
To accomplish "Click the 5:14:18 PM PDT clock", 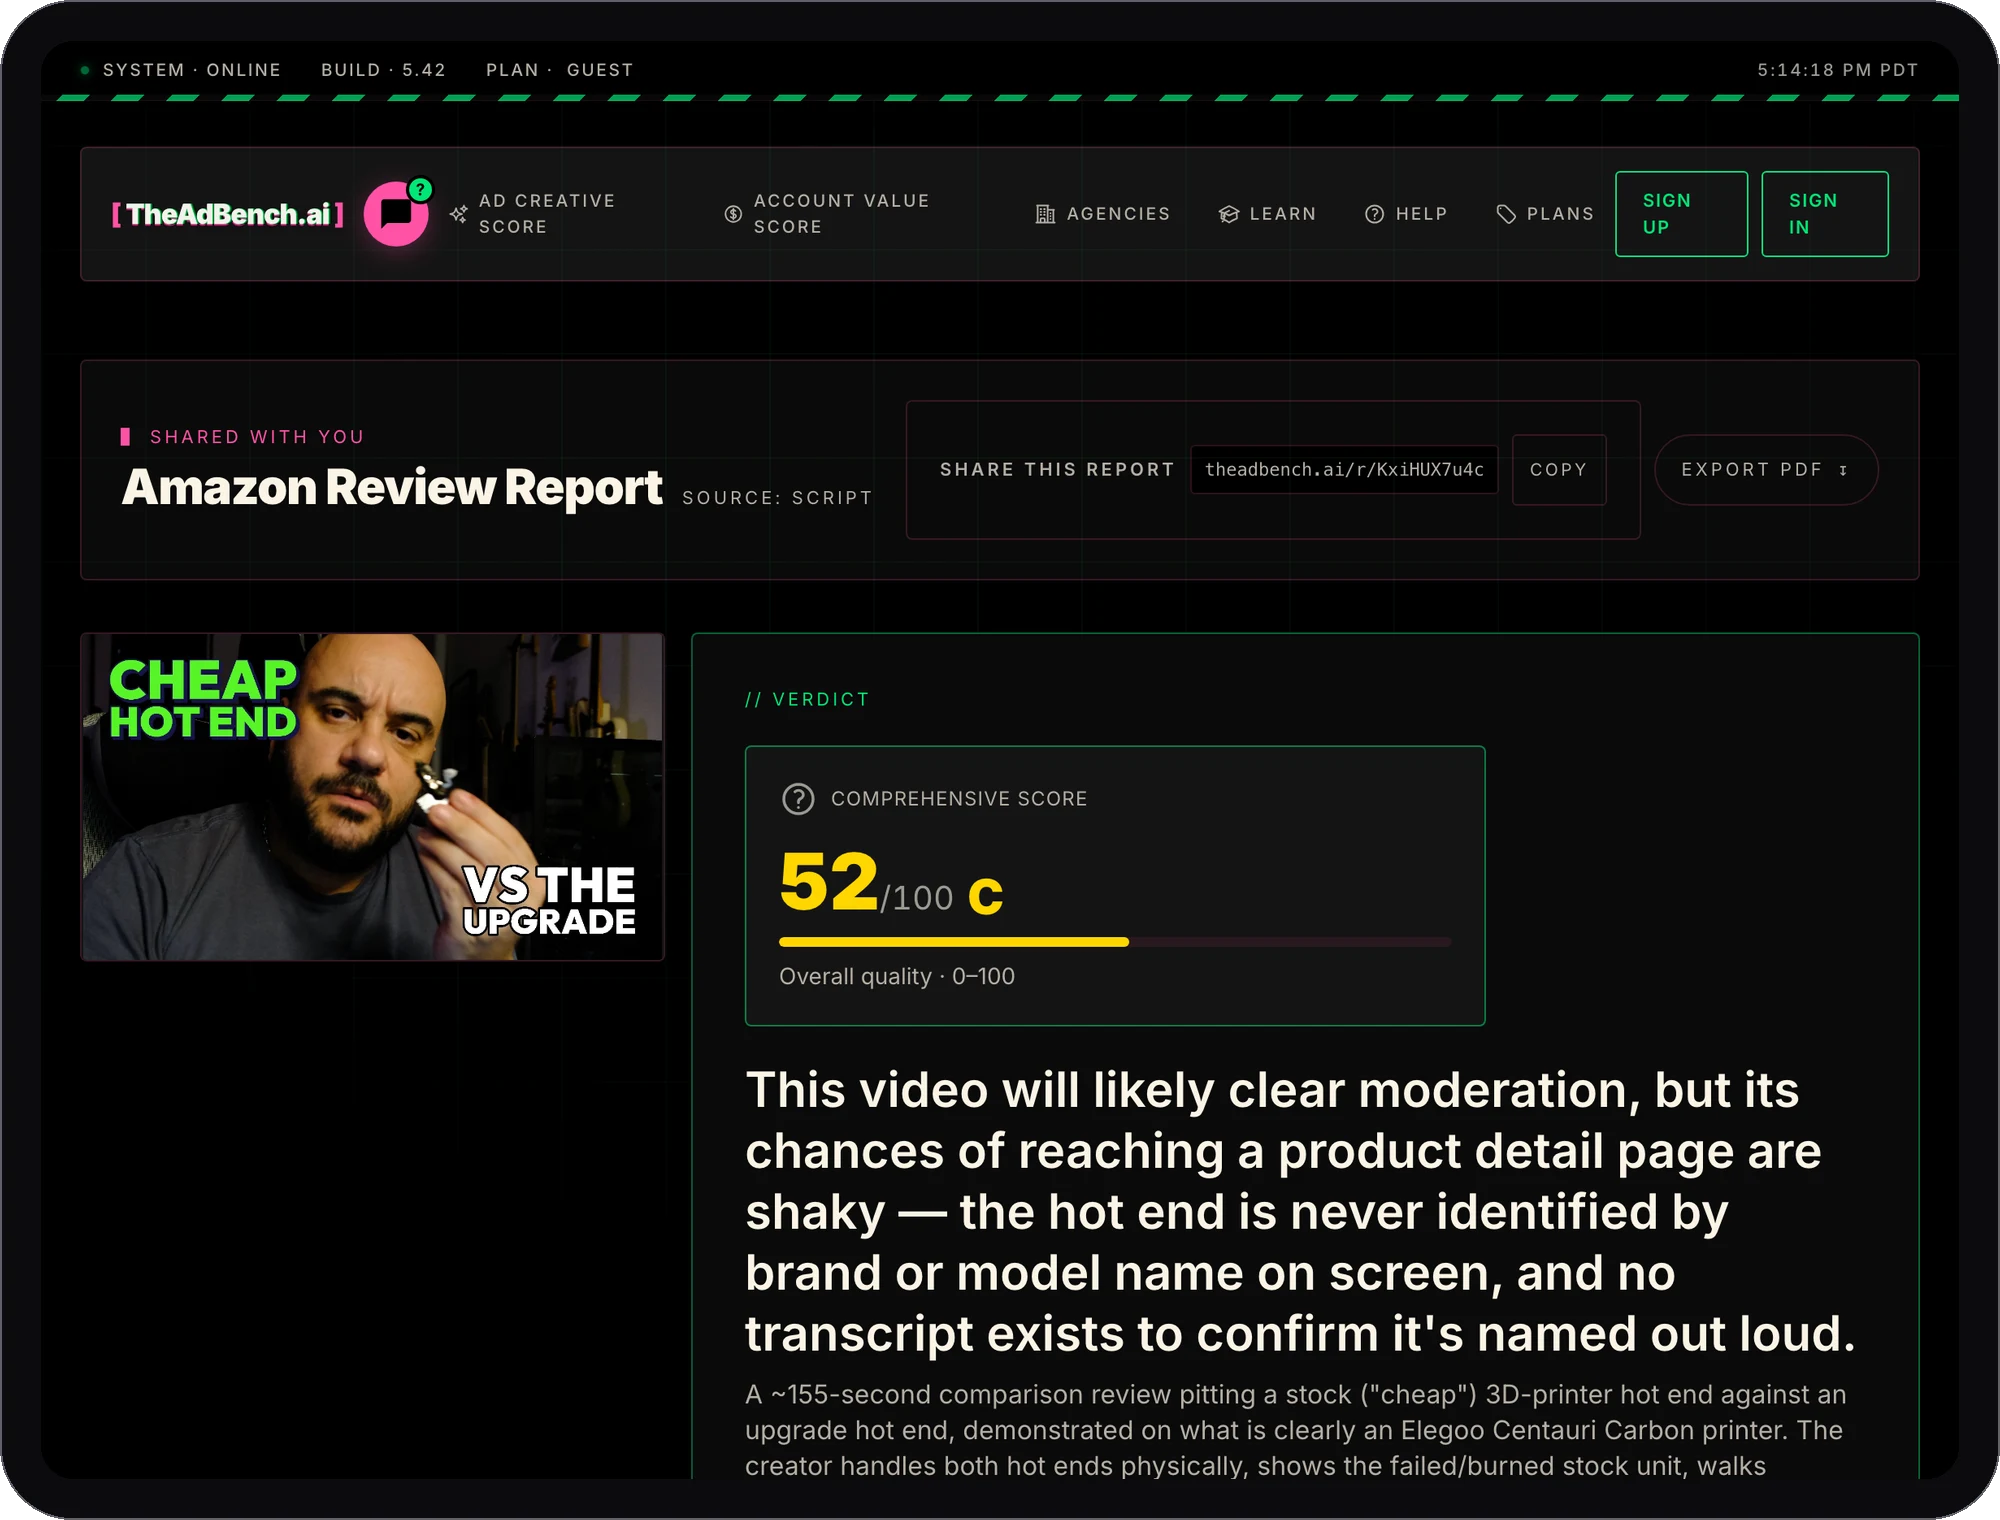I will (1838, 70).
